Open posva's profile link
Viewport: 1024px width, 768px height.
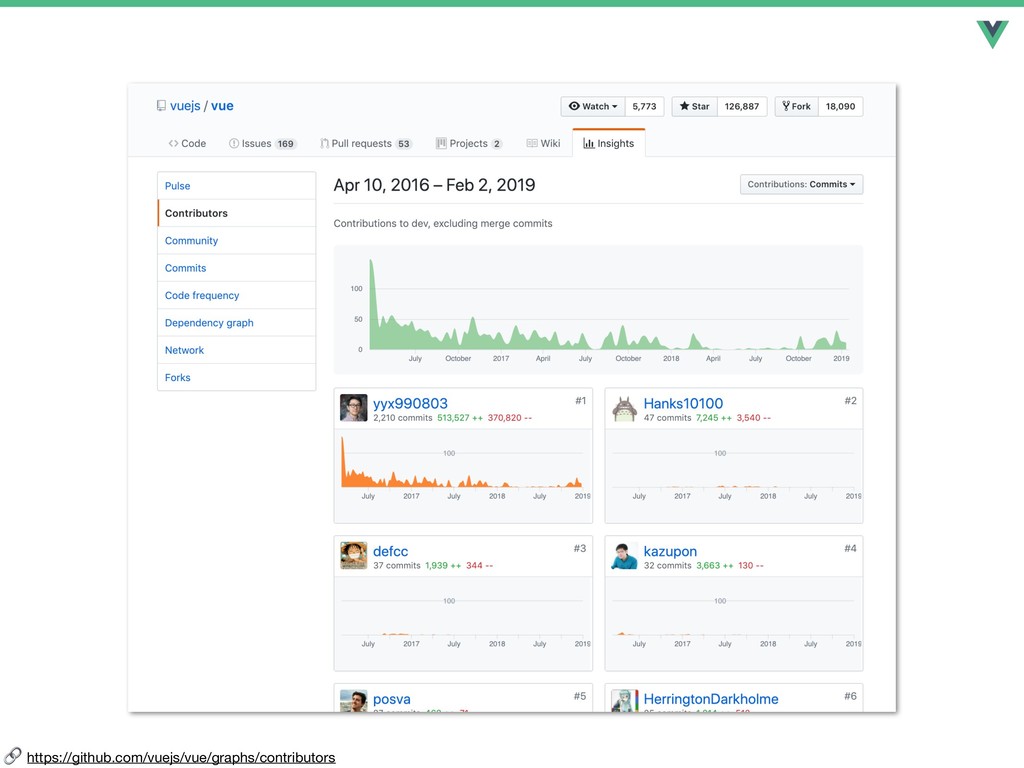pyautogui.click(x=392, y=699)
